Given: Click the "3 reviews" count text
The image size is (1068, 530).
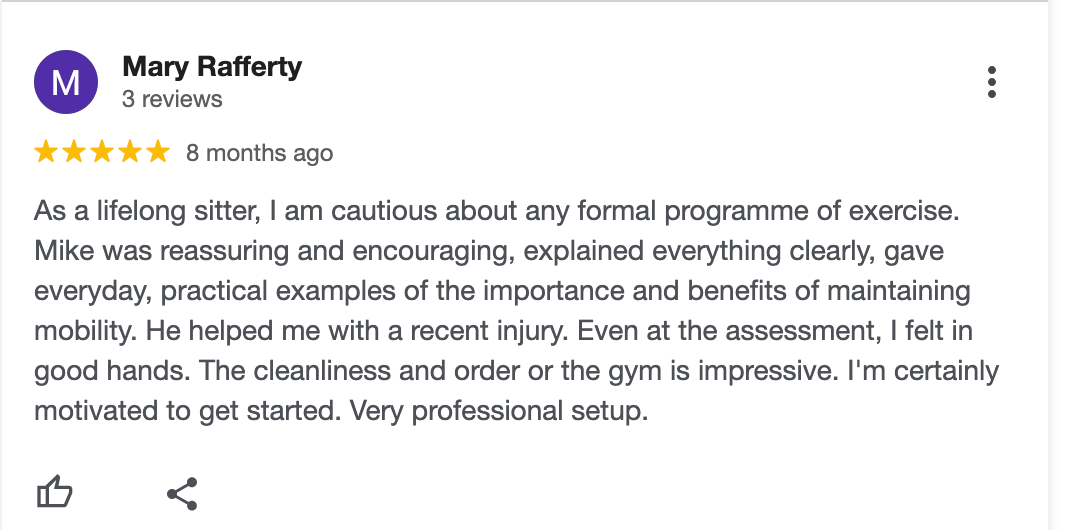Looking at the screenshot, I should coord(172,99).
